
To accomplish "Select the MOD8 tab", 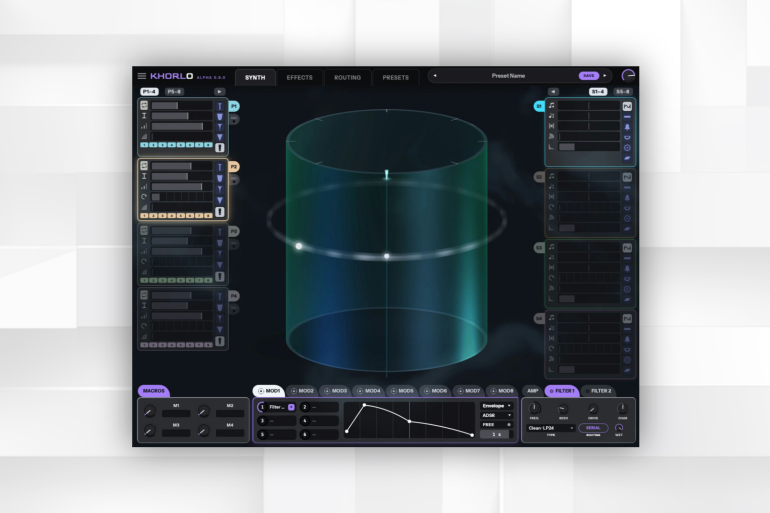I will point(502,391).
